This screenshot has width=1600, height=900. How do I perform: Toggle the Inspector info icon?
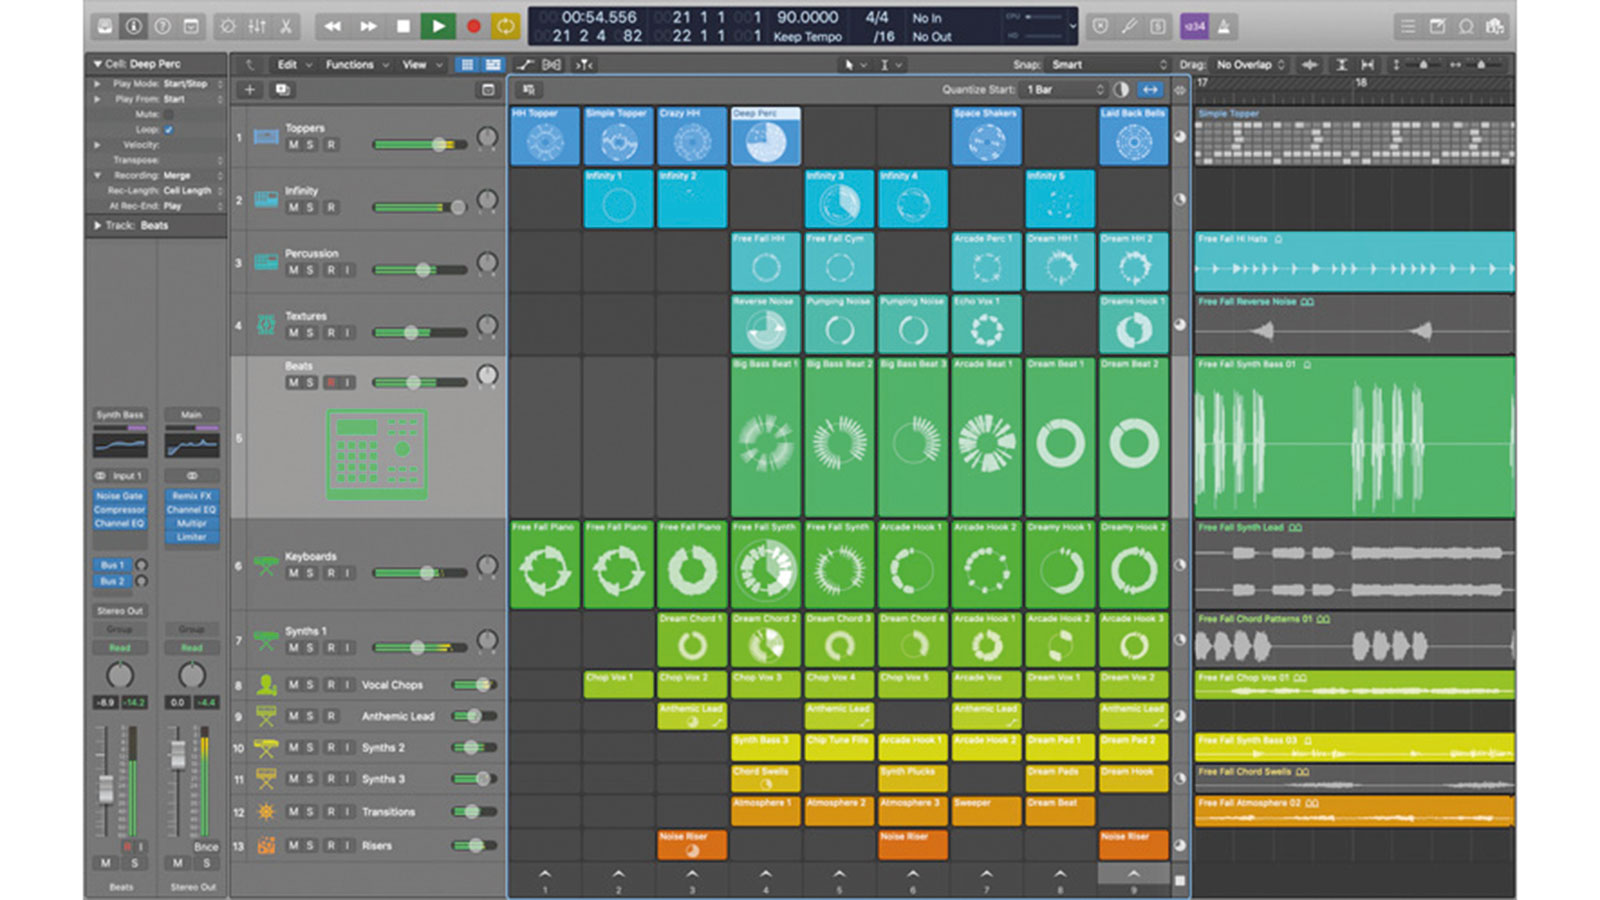(x=132, y=27)
